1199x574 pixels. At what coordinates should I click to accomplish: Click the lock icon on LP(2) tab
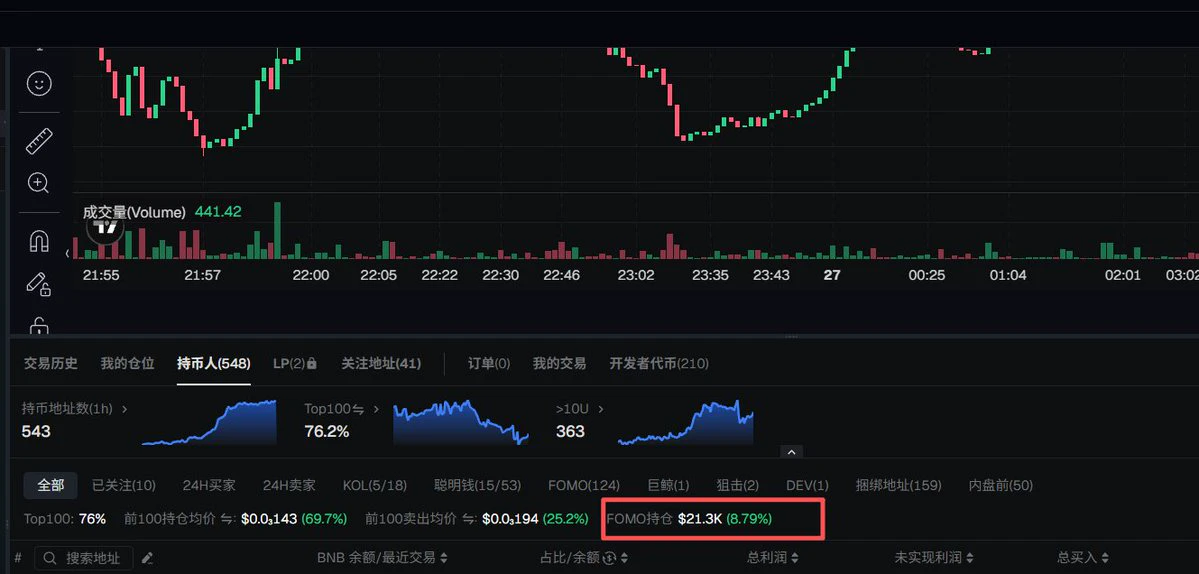pos(311,364)
